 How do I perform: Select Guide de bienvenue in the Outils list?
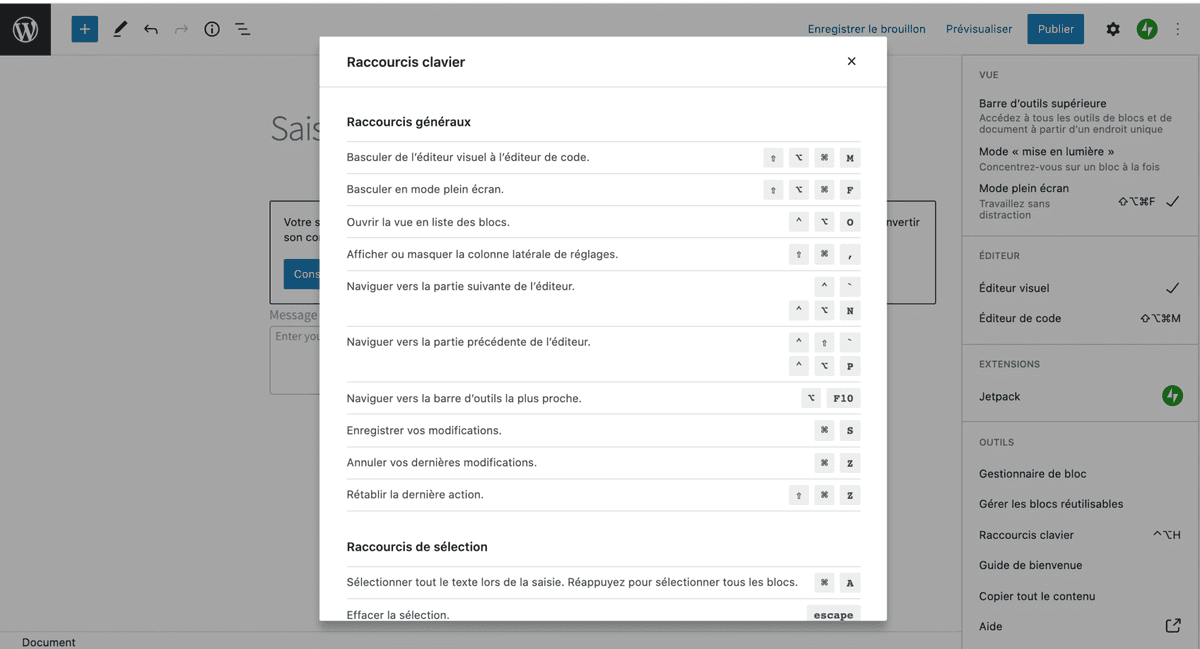pos(1031,565)
